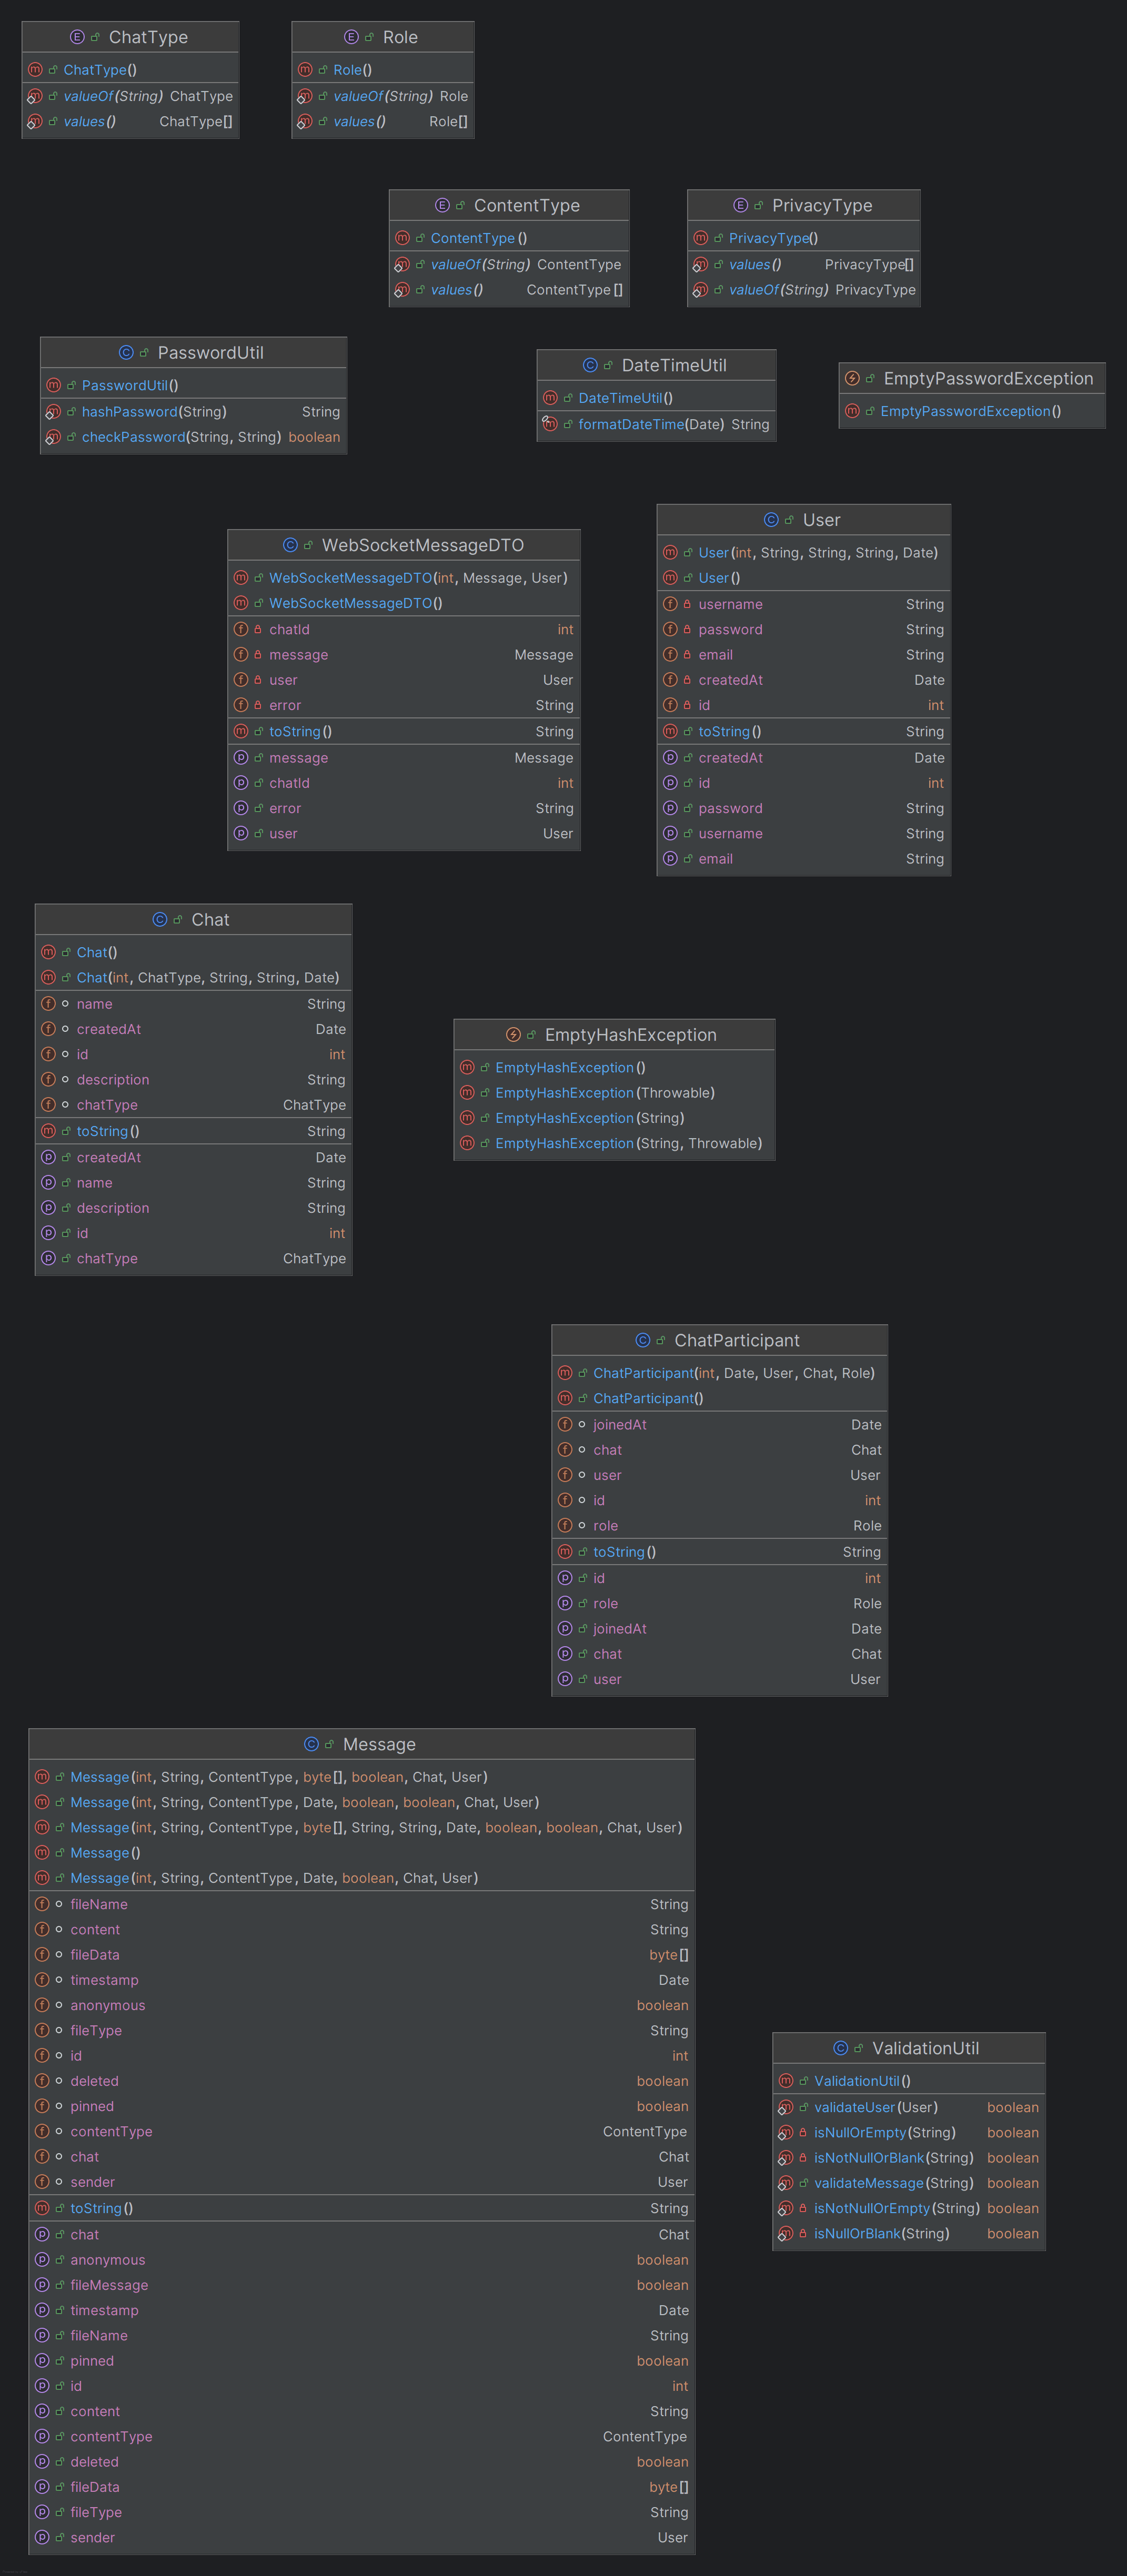Click the property icon beside Chat's chatType property
Image resolution: width=1127 pixels, height=2576 pixels.
(48, 1259)
